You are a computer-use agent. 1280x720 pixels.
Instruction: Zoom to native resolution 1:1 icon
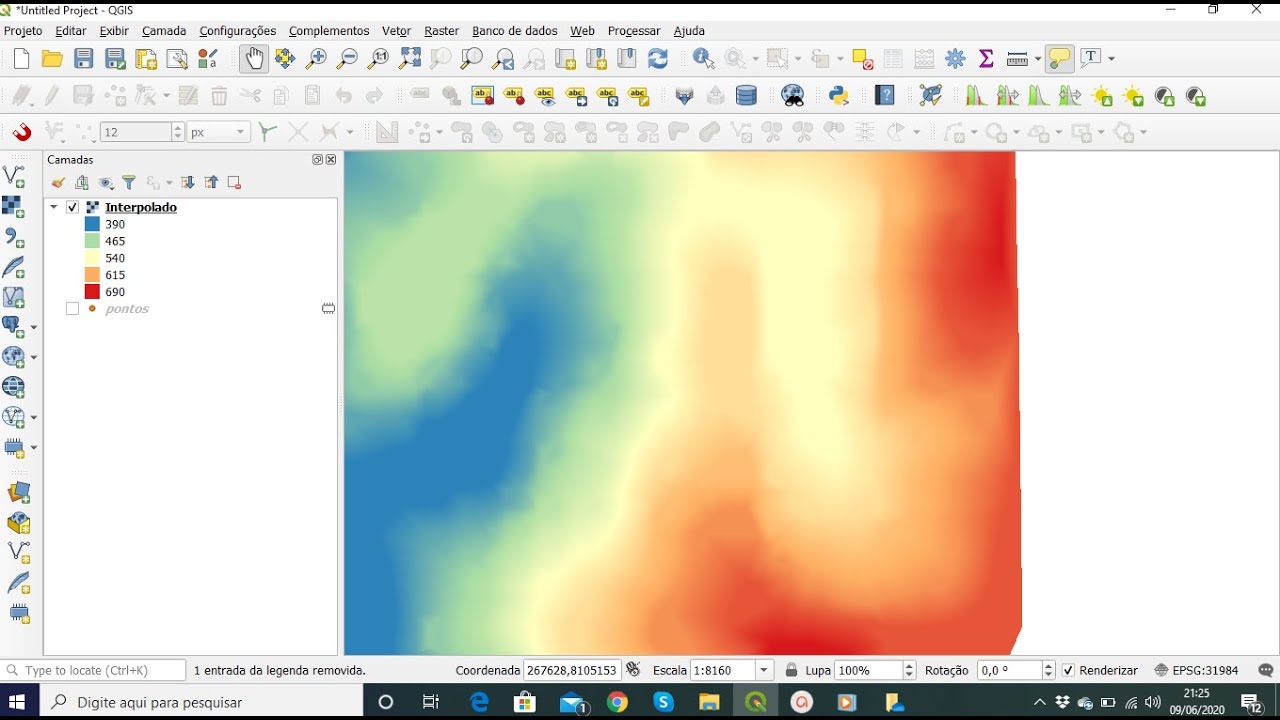378,59
